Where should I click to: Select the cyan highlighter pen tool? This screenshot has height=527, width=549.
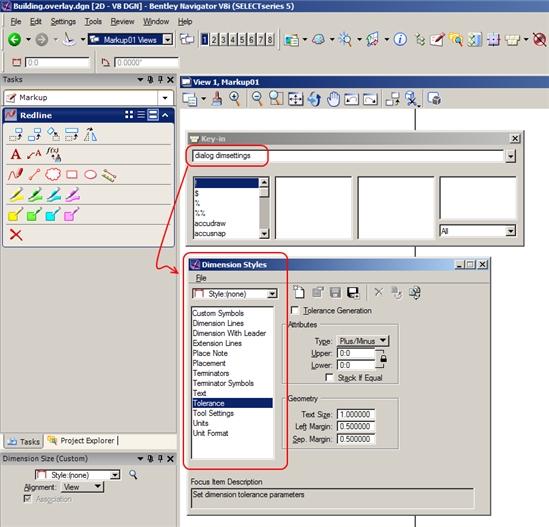coord(53,195)
